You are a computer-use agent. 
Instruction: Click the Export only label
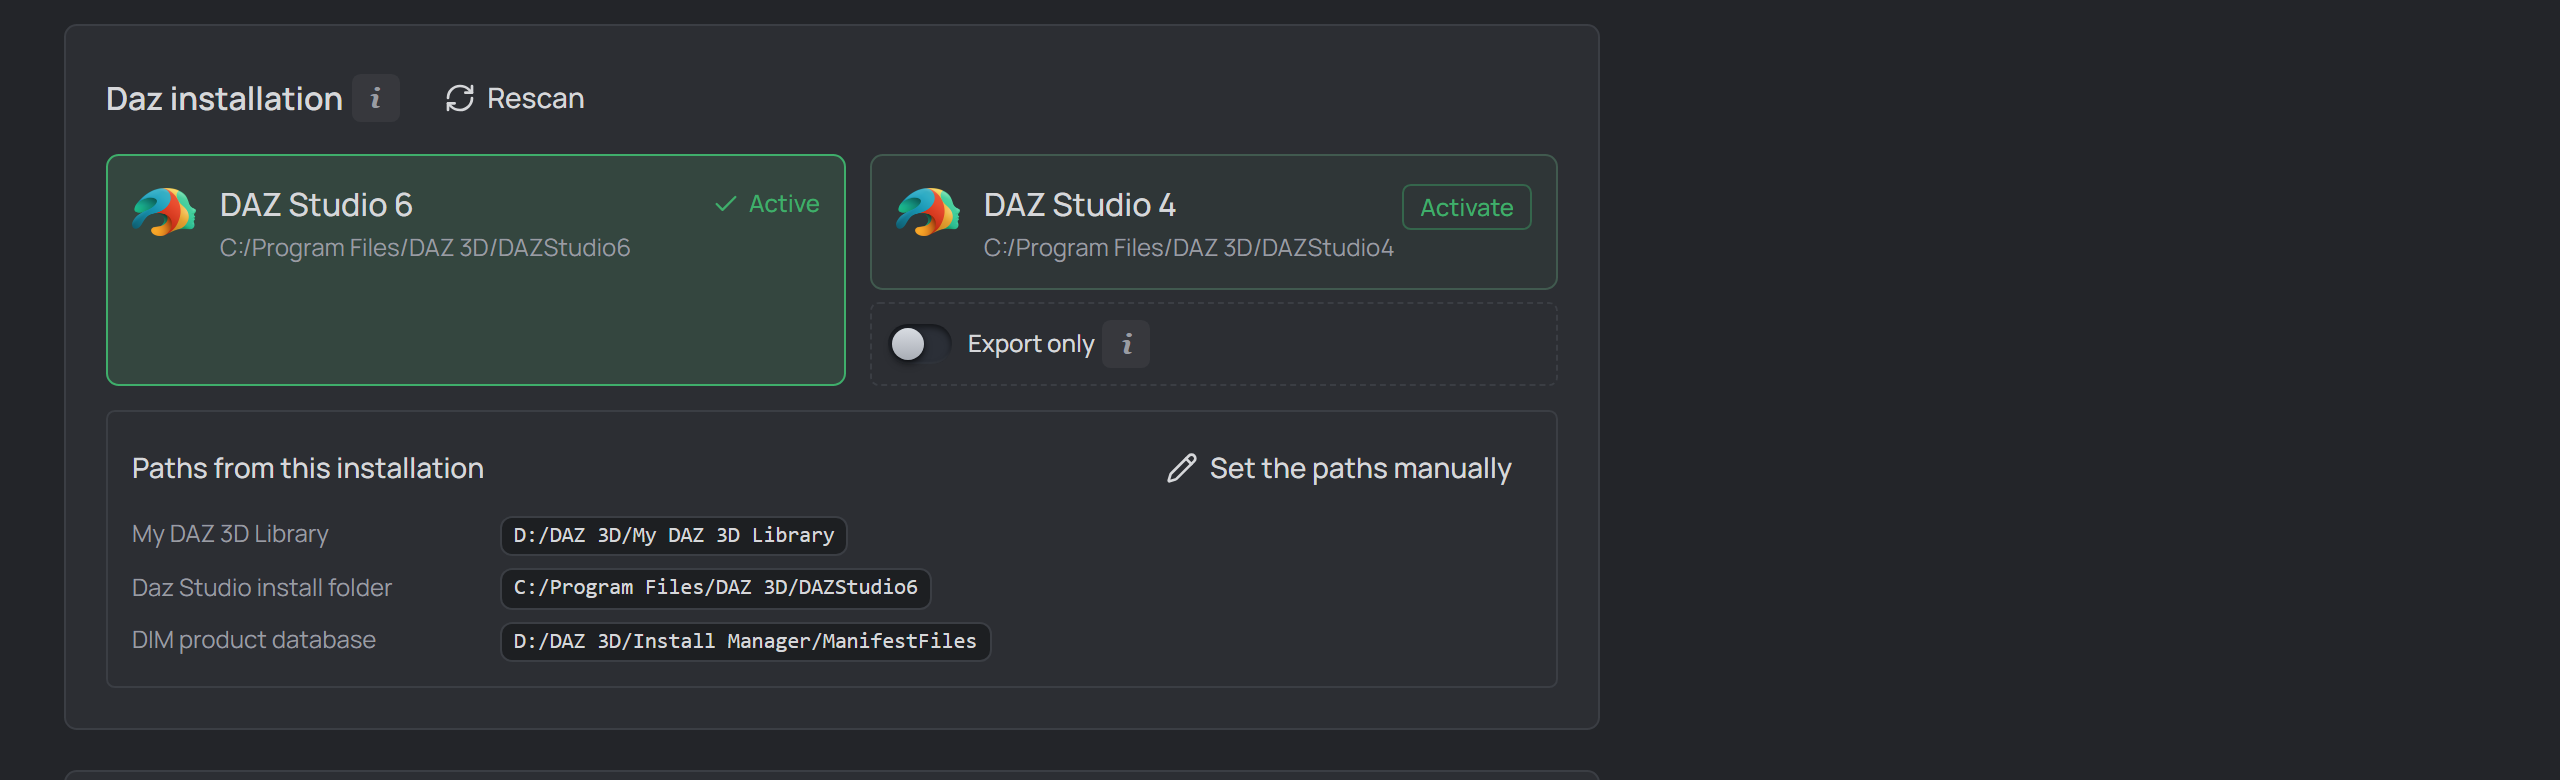(1031, 344)
